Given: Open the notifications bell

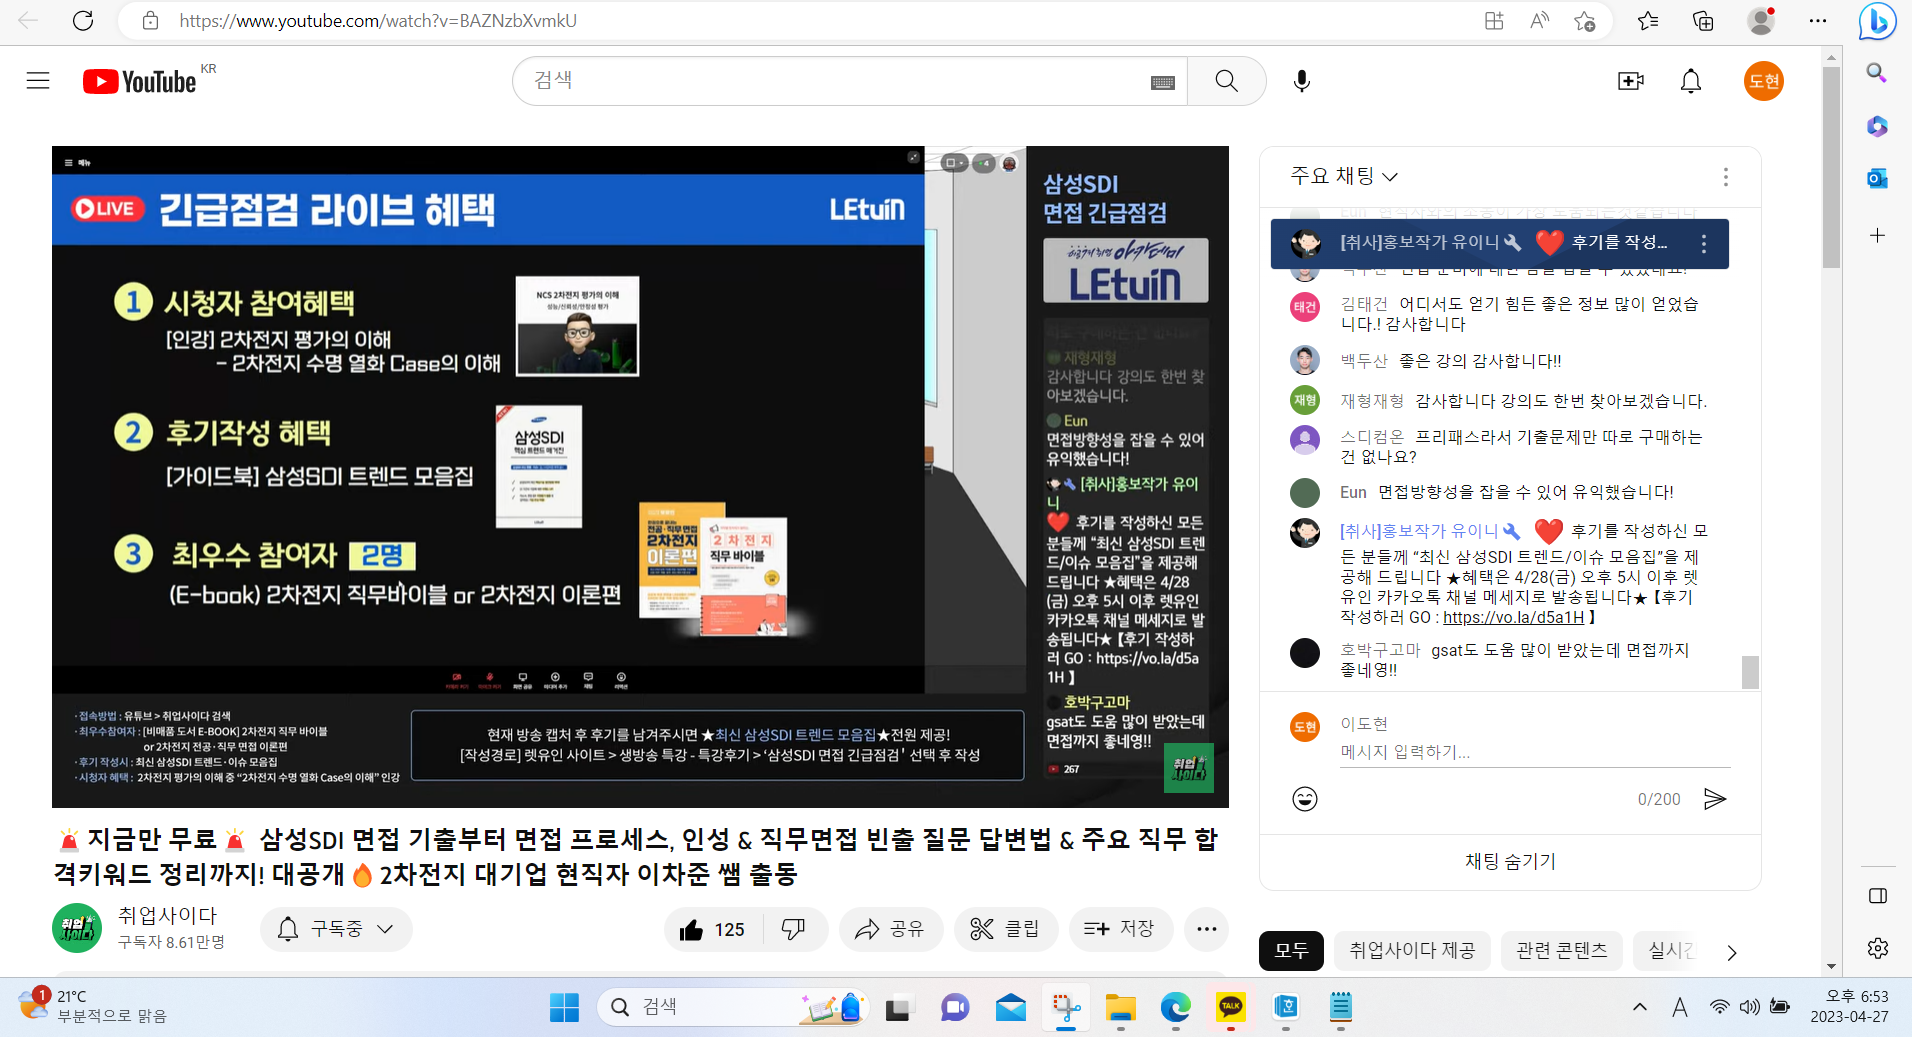Looking at the screenshot, I should pyautogui.click(x=1690, y=81).
